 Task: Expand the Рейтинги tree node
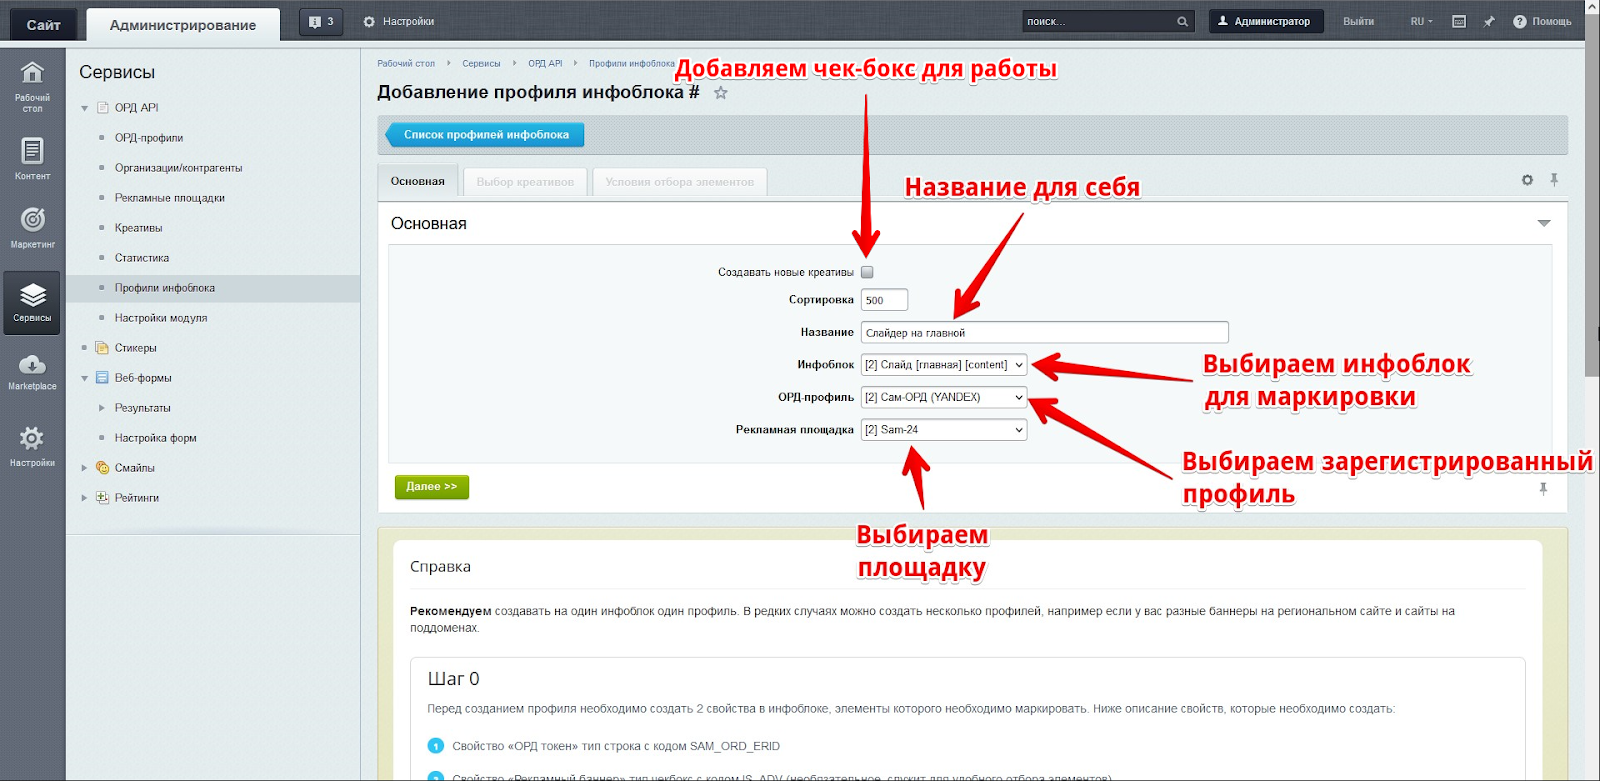[84, 498]
